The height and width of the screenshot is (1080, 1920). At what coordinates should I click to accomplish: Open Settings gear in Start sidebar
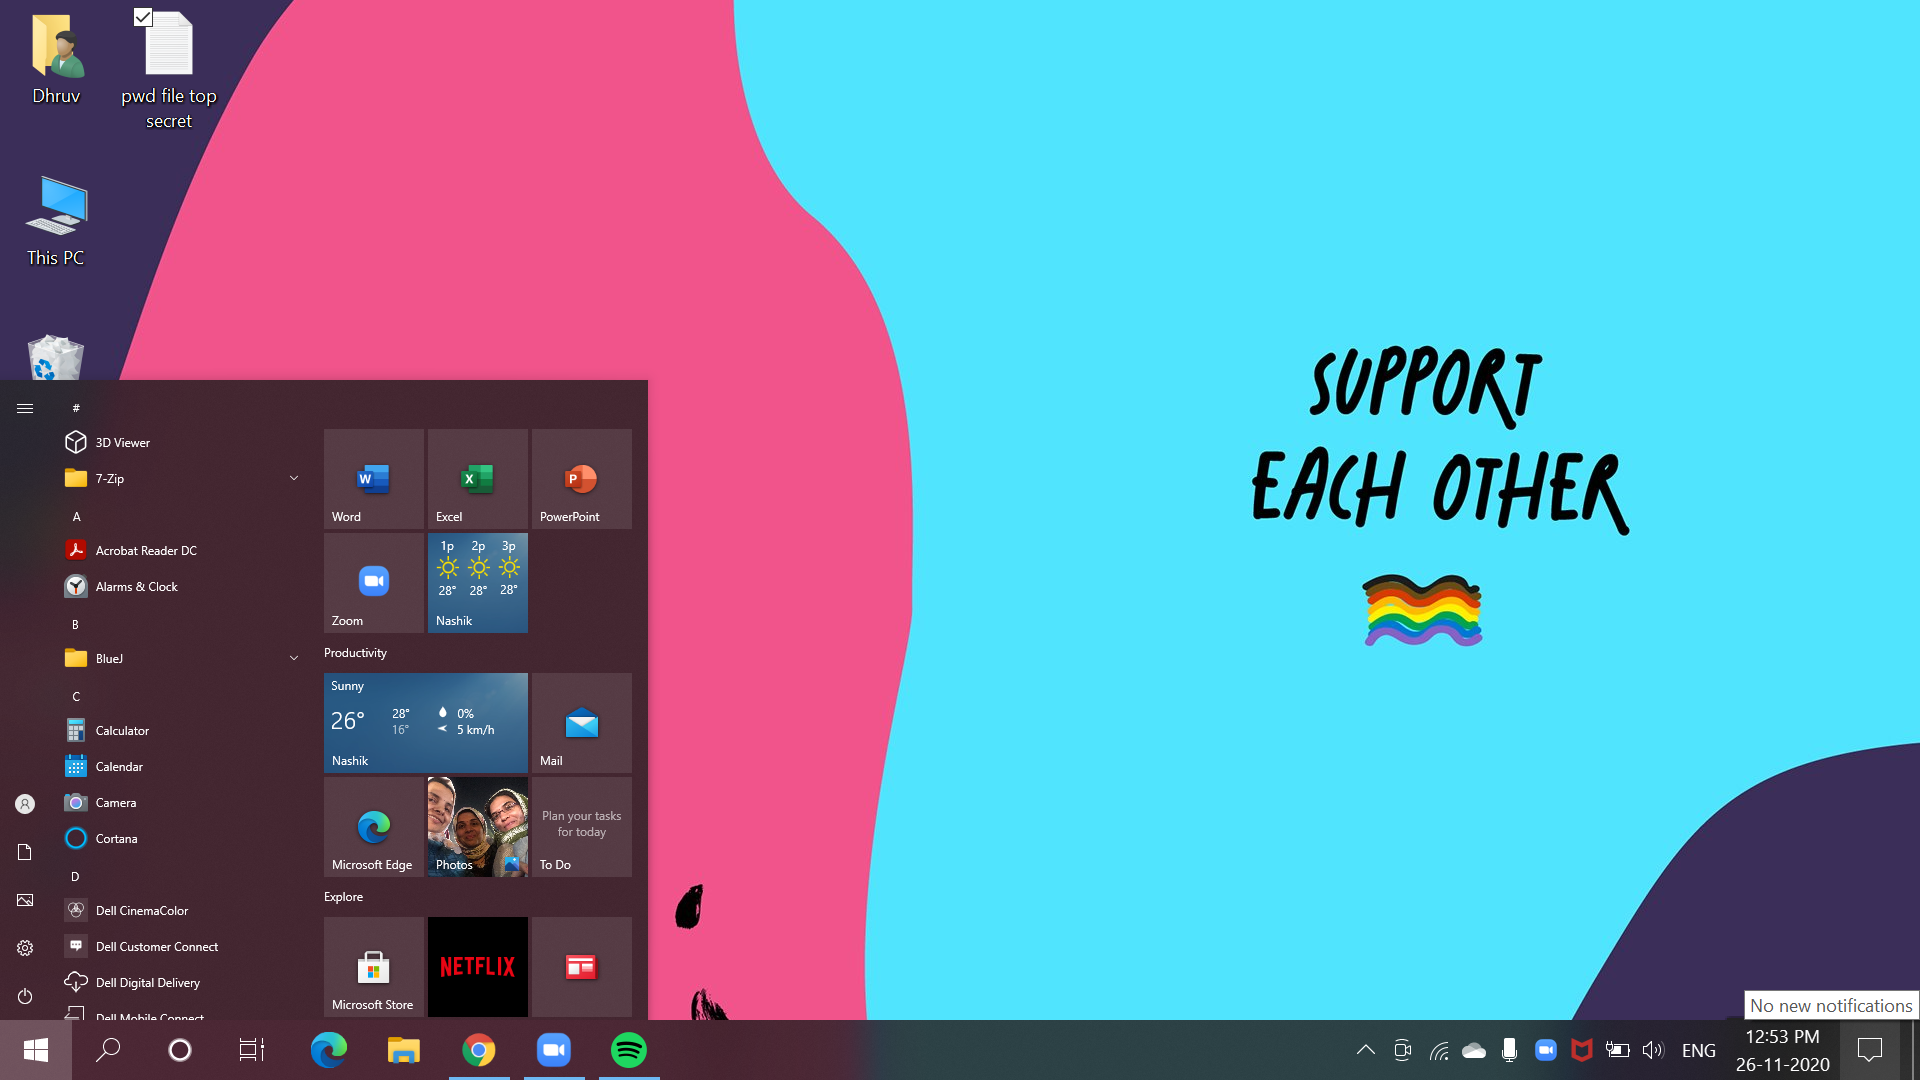tap(25, 948)
